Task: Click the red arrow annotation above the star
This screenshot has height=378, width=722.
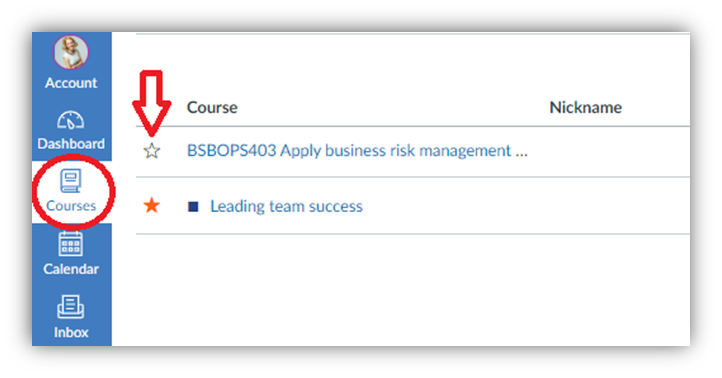Action: coord(152,103)
